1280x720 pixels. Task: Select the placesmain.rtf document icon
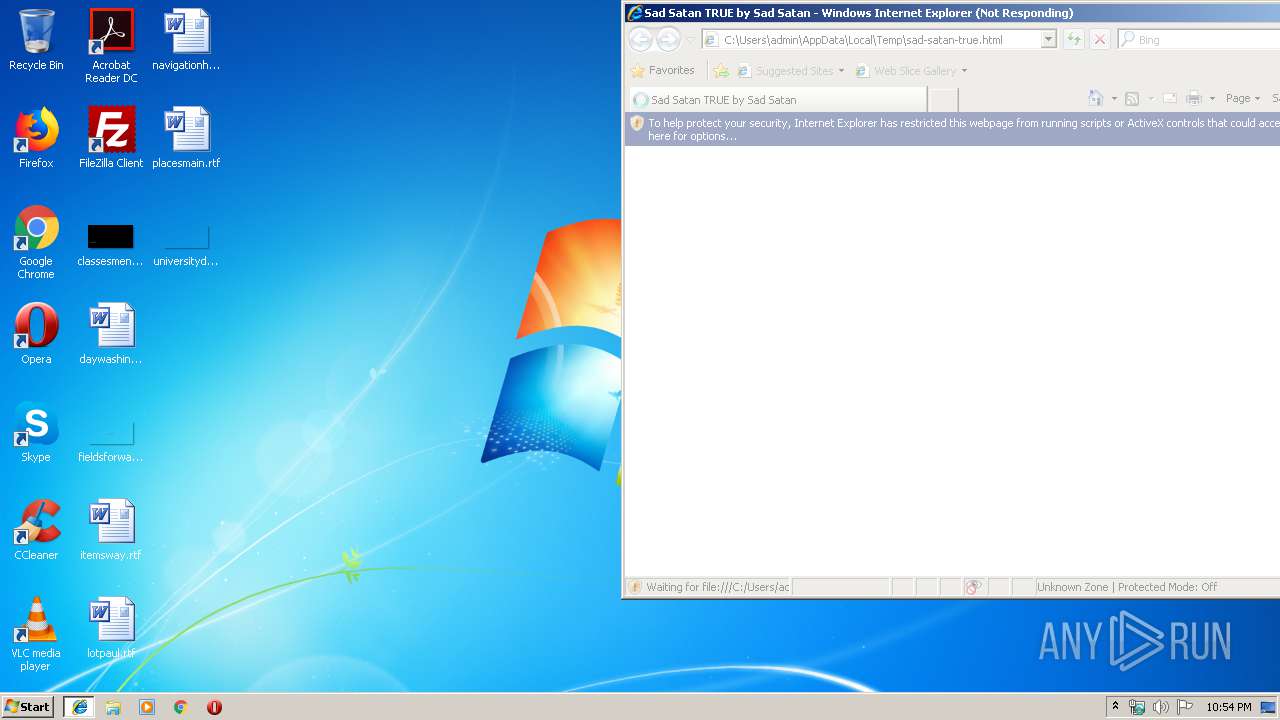(186, 139)
